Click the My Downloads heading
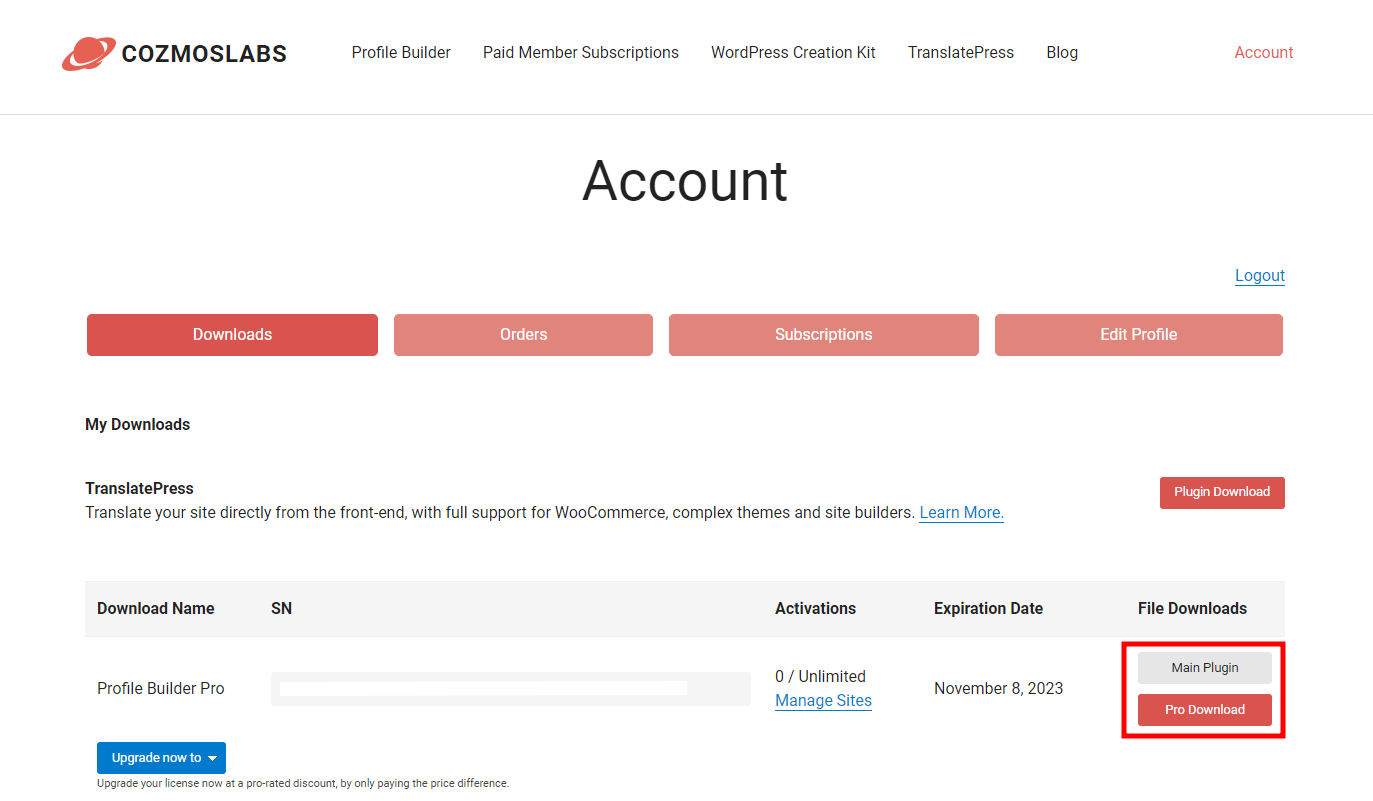The image size is (1373, 801). 137,424
